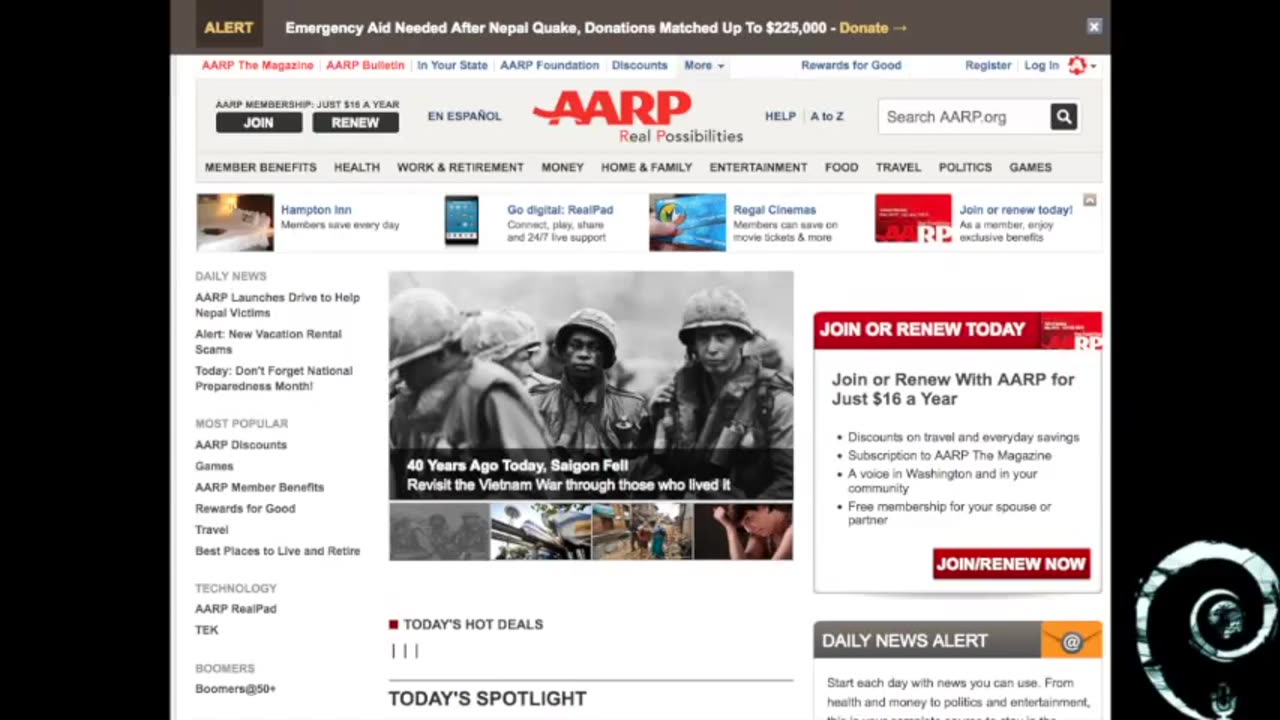
Task: Click the Donate link in alert
Action: click(x=873, y=27)
